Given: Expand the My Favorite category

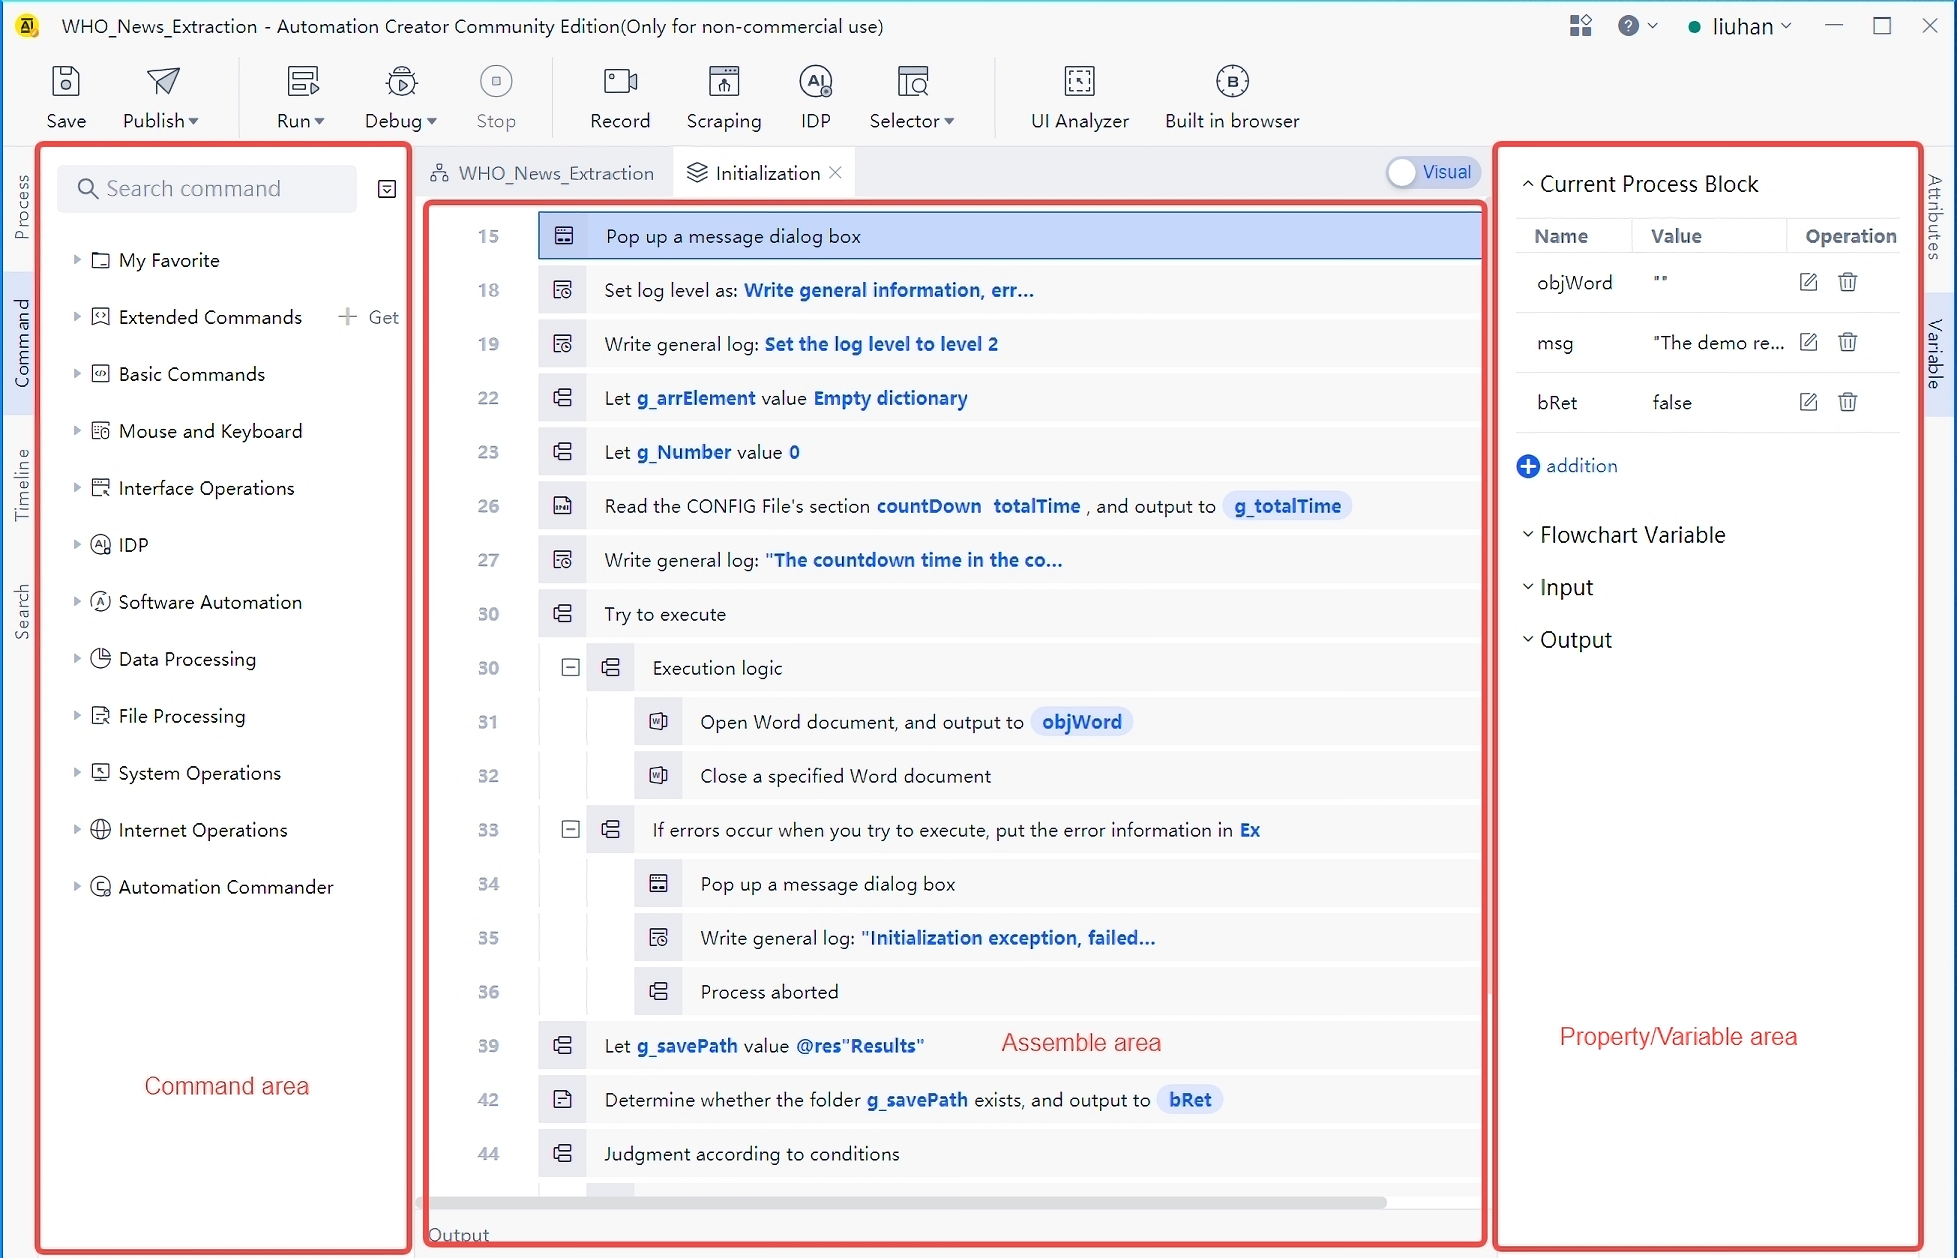Looking at the screenshot, I should [x=77, y=260].
